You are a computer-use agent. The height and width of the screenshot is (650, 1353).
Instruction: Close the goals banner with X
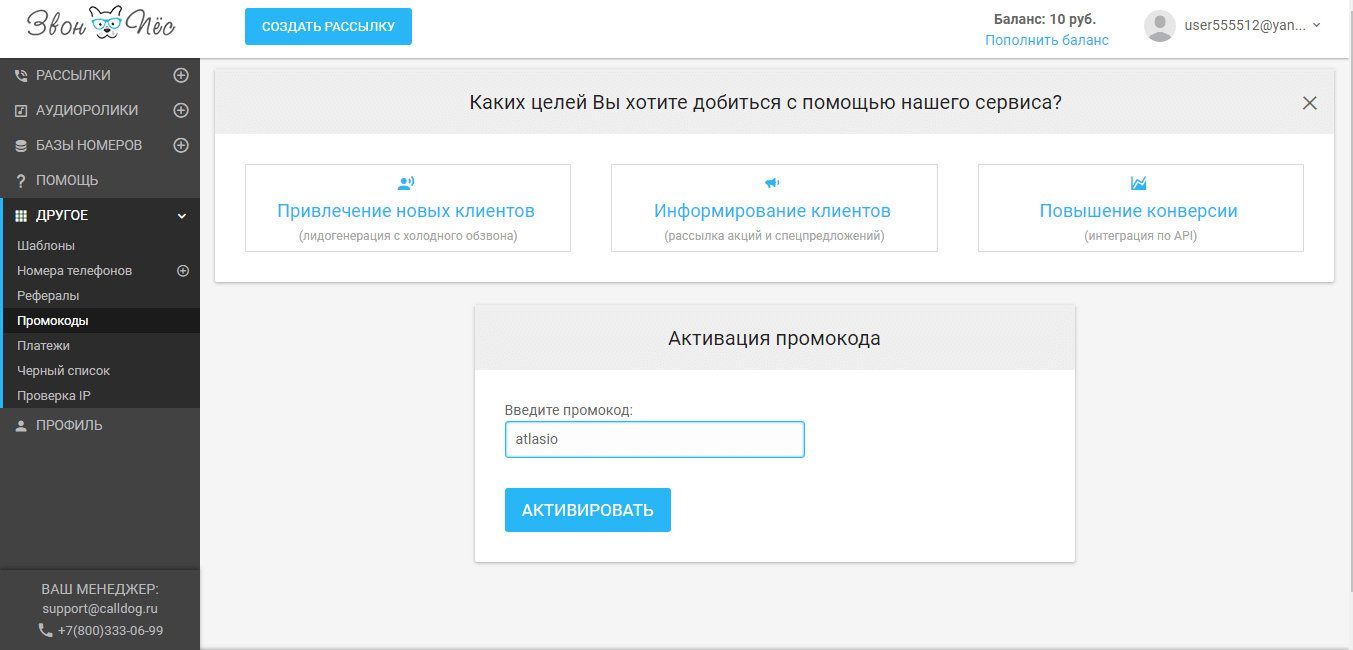[1309, 103]
